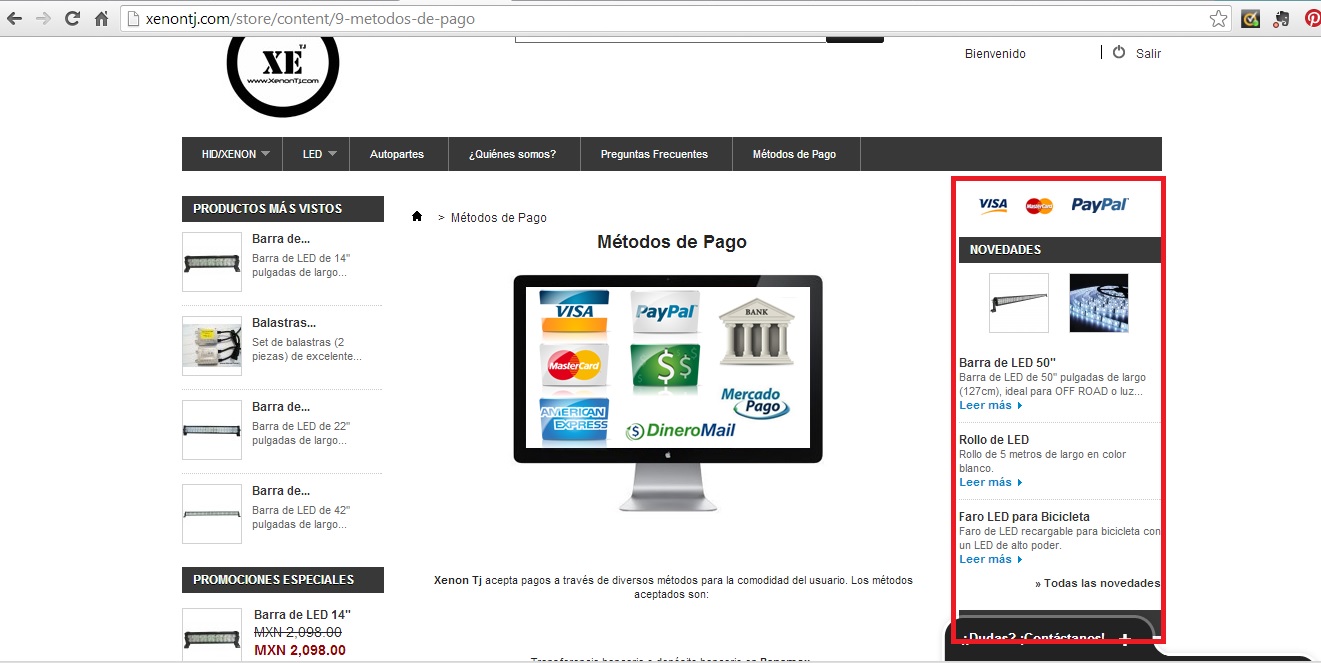The height and width of the screenshot is (663, 1321).
Task: Click the MXN 2,098.00 red price
Action: [298, 650]
